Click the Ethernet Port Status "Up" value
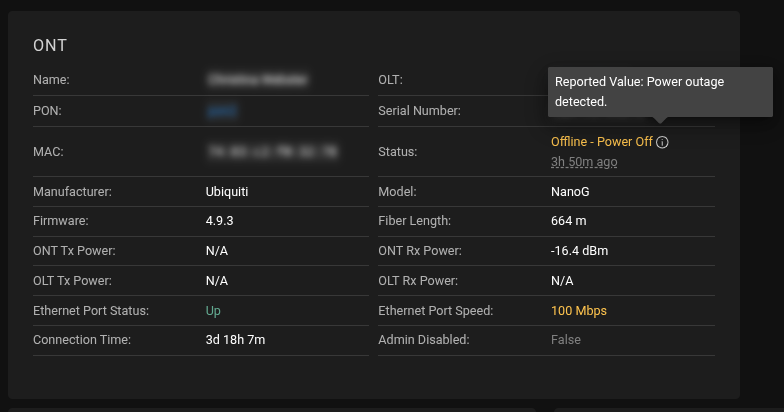Viewport: 784px width, 412px height. click(x=213, y=311)
